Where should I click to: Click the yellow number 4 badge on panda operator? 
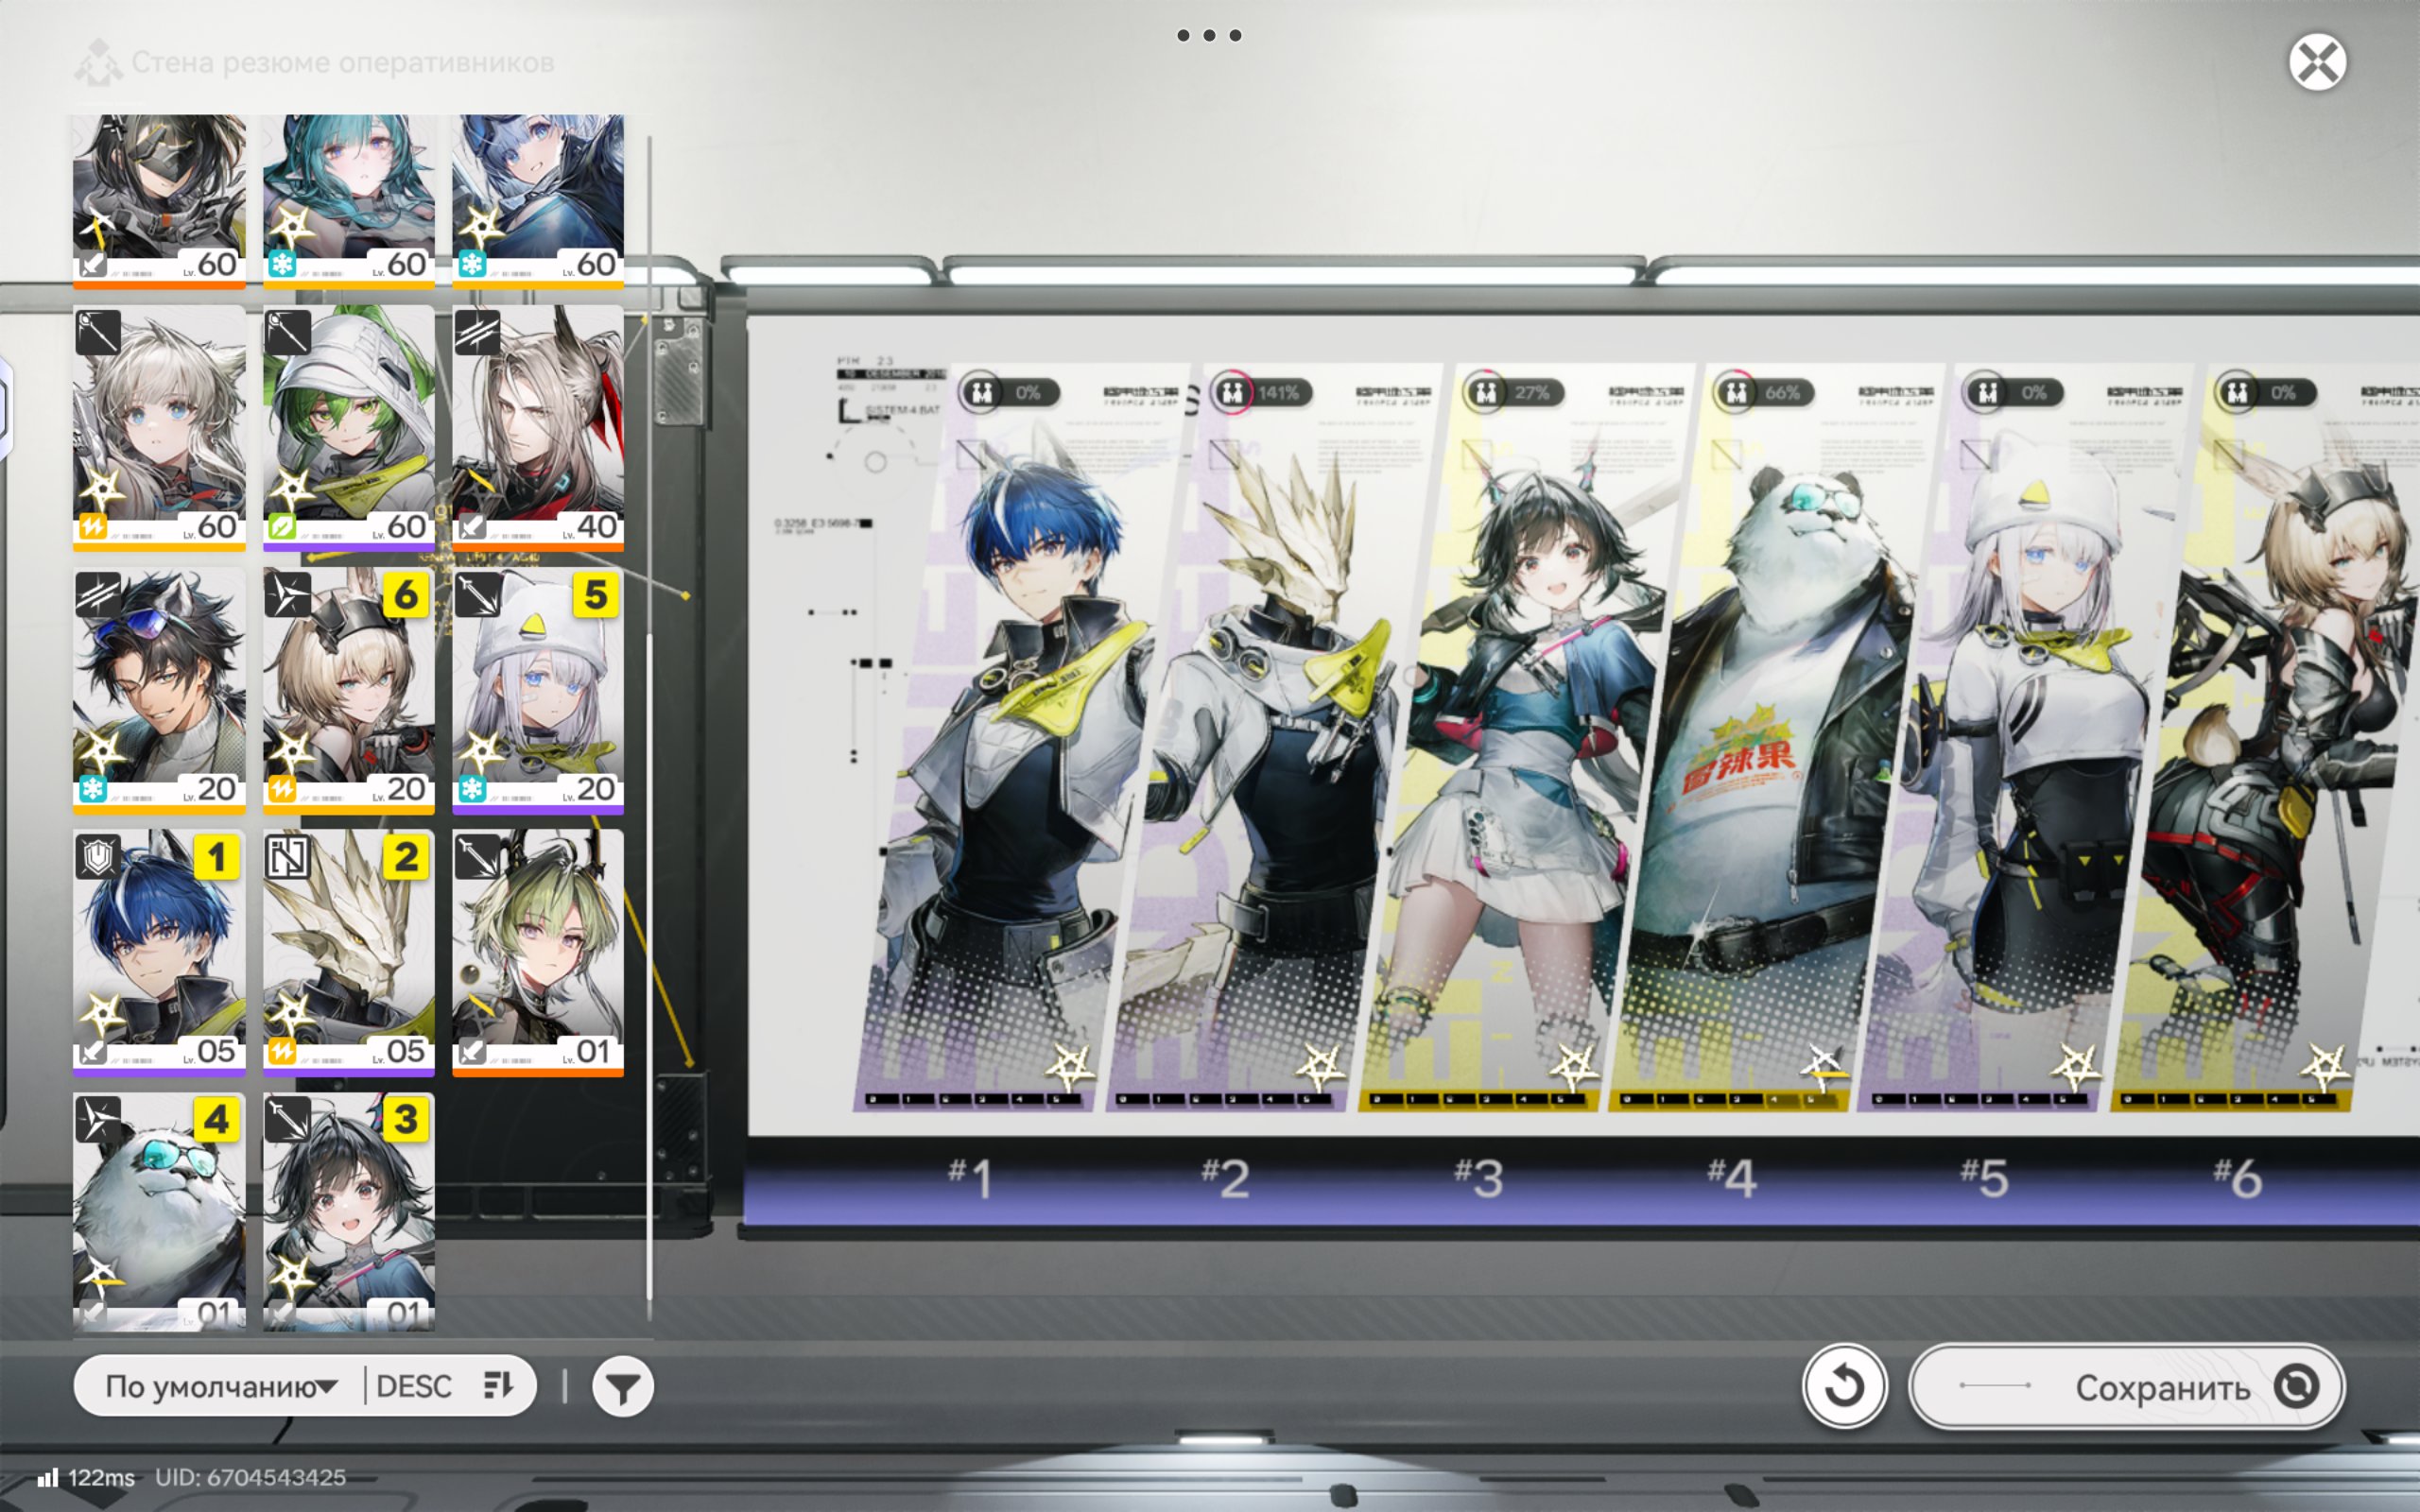[216, 1120]
